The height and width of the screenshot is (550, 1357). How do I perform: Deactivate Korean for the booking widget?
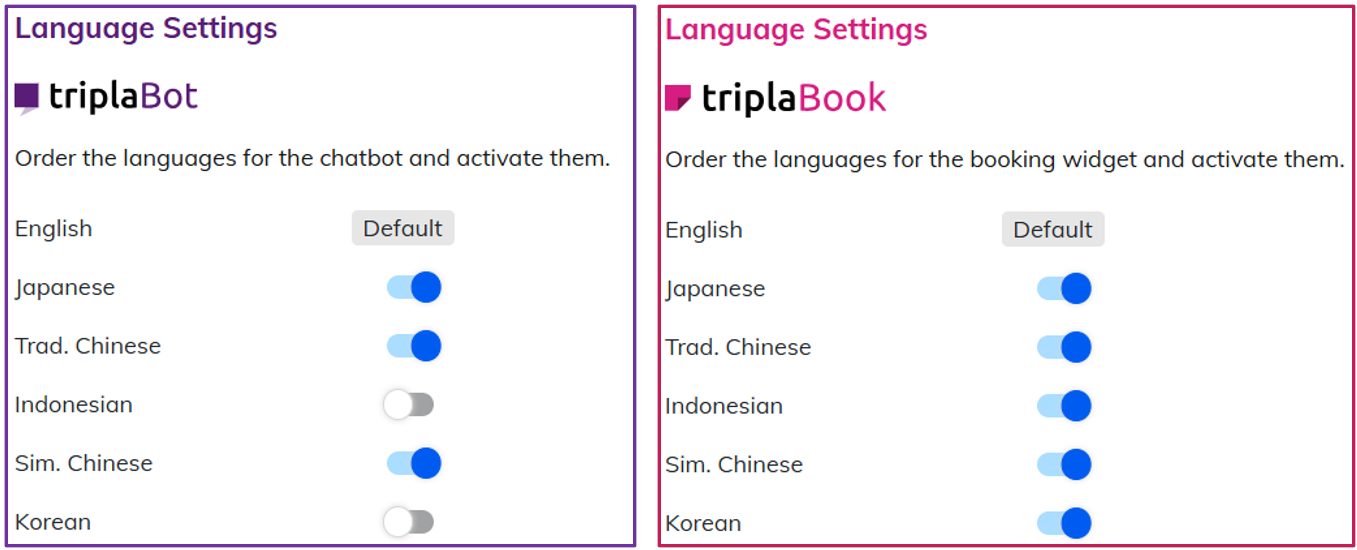pos(1063,523)
